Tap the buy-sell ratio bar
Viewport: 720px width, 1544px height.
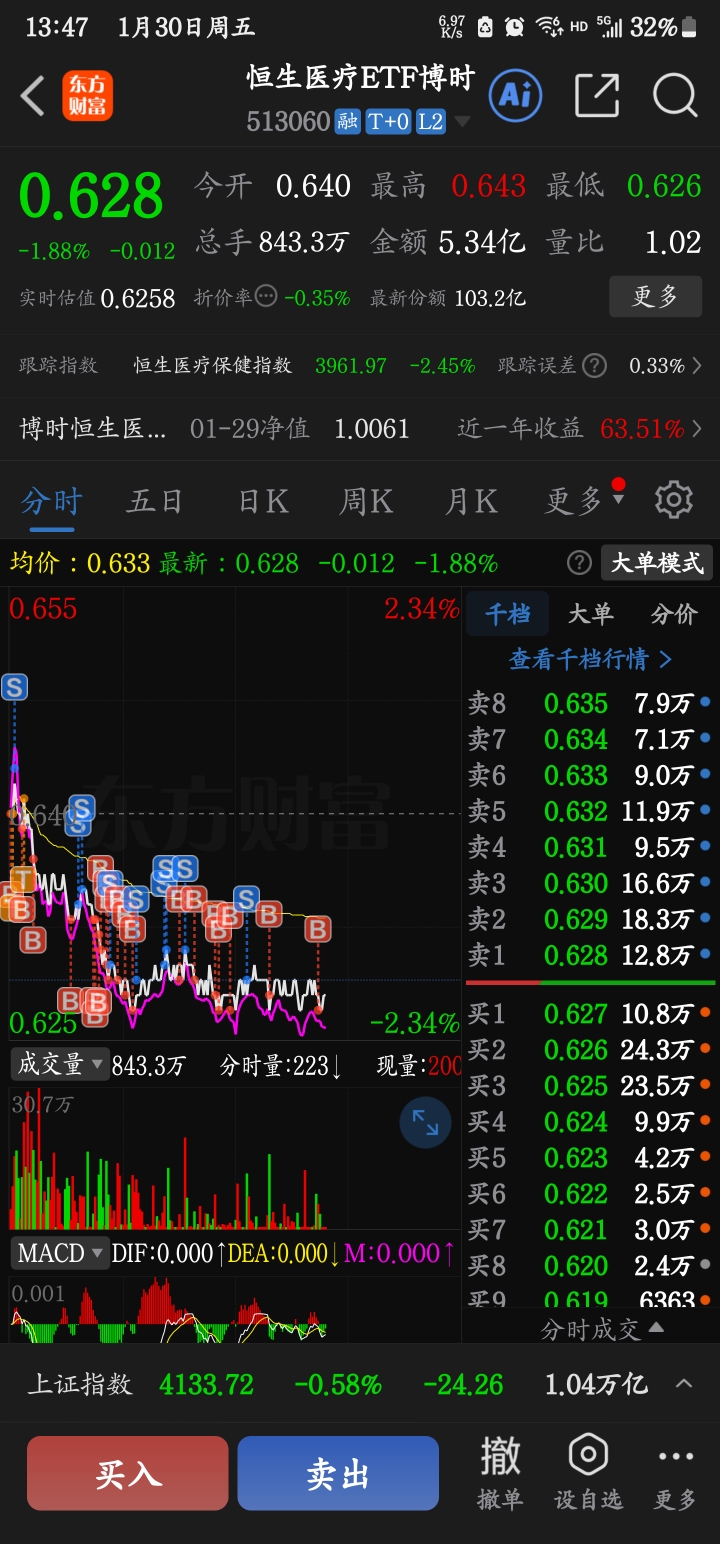(x=590, y=983)
